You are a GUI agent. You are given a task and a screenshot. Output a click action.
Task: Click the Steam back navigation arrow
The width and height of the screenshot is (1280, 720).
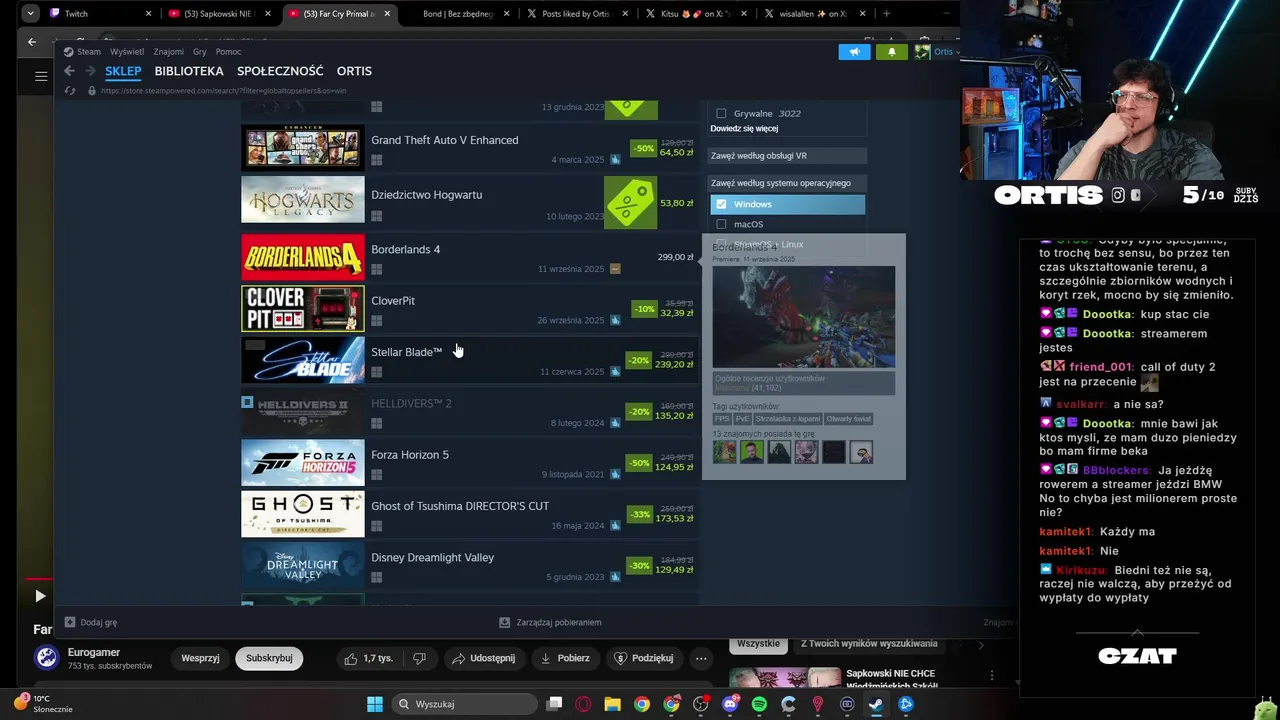pos(69,71)
